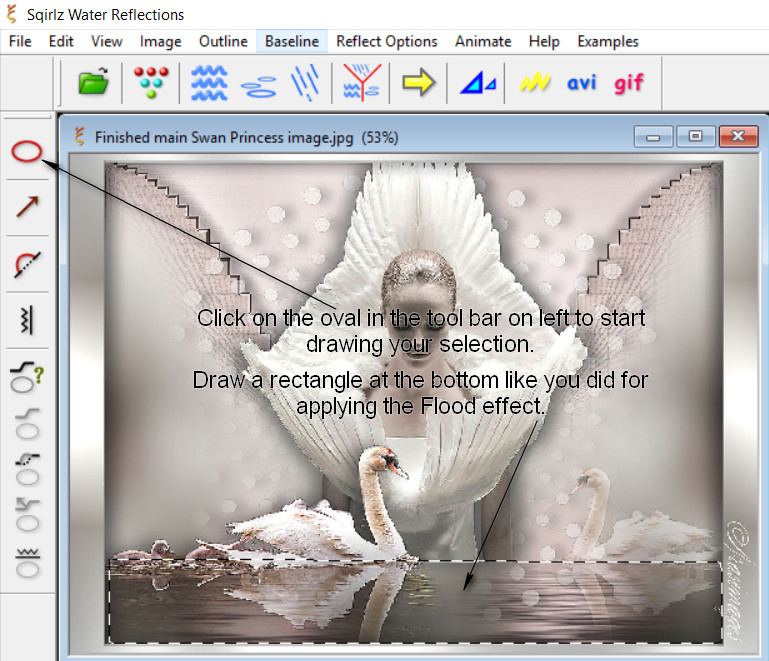Save animation using the gif button
This screenshot has width=769, height=661.
click(x=629, y=82)
